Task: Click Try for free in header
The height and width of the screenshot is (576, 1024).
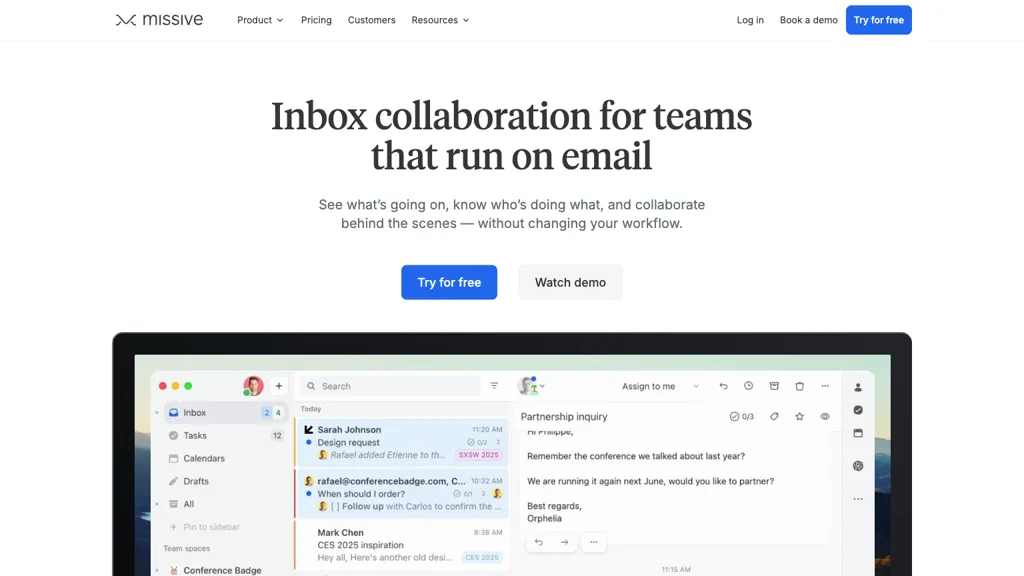Action: coord(878,20)
